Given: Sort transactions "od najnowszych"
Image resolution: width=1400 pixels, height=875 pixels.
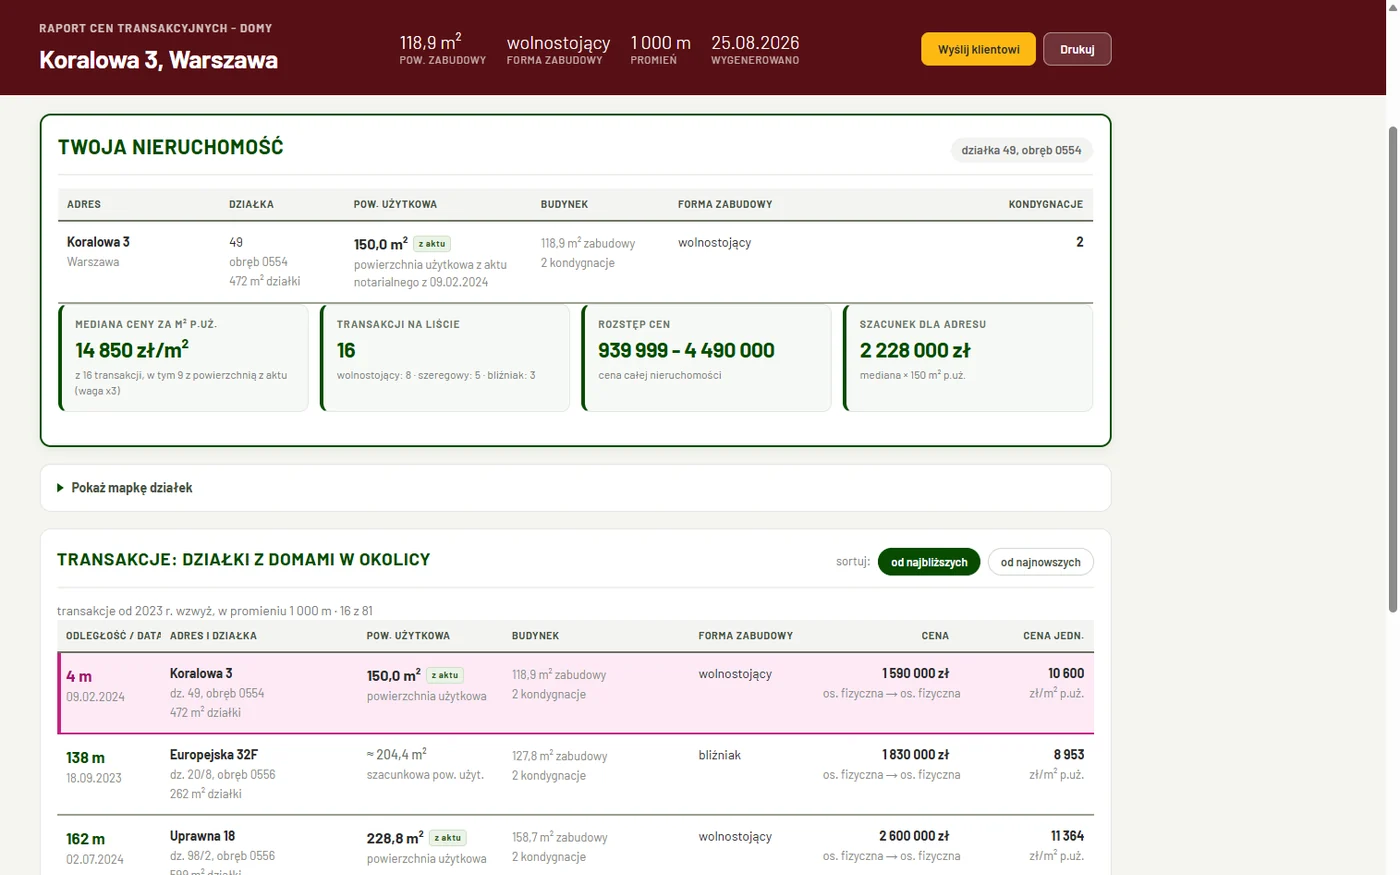Looking at the screenshot, I should 1040,562.
